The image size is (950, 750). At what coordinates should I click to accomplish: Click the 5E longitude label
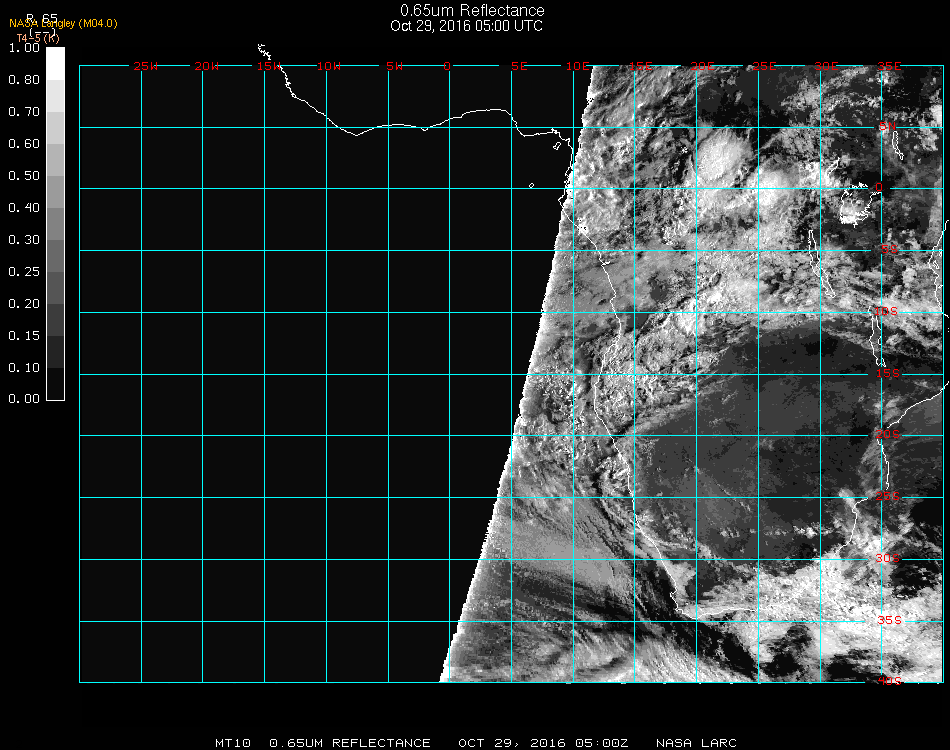[x=519, y=66]
